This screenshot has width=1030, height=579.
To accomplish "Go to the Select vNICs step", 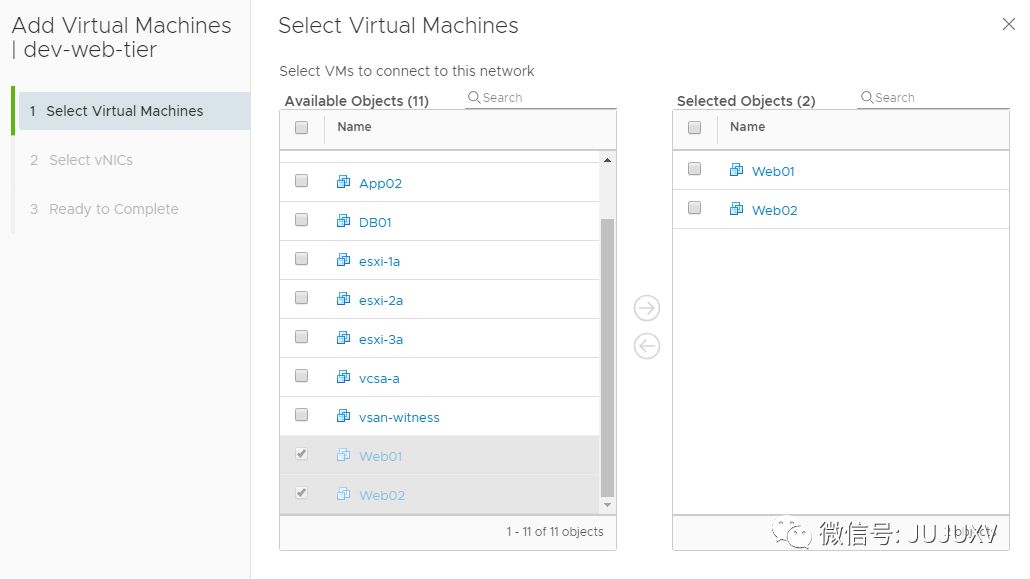I will click(x=91, y=160).
